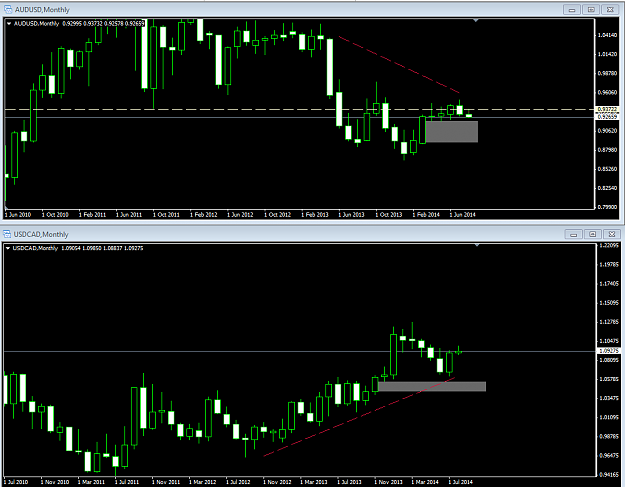The height and width of the screenshot is (487, 625).
Task: Select the gray rectangle on AUDUSD chart
Action: pos(452,132)
